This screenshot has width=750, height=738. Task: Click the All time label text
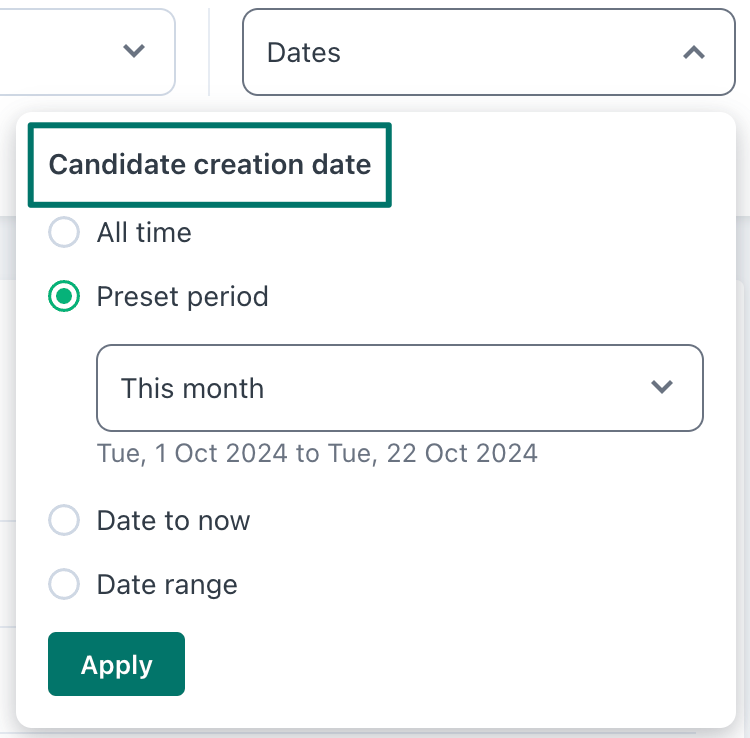pos(144,233)
